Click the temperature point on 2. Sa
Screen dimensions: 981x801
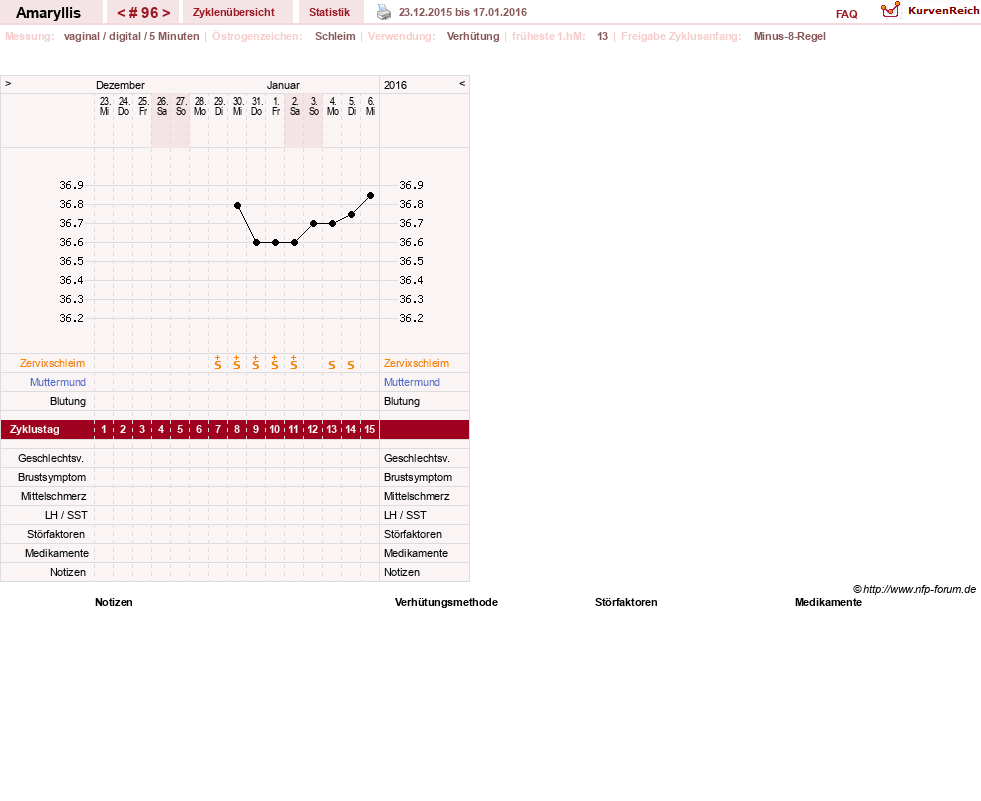(295, 242)
